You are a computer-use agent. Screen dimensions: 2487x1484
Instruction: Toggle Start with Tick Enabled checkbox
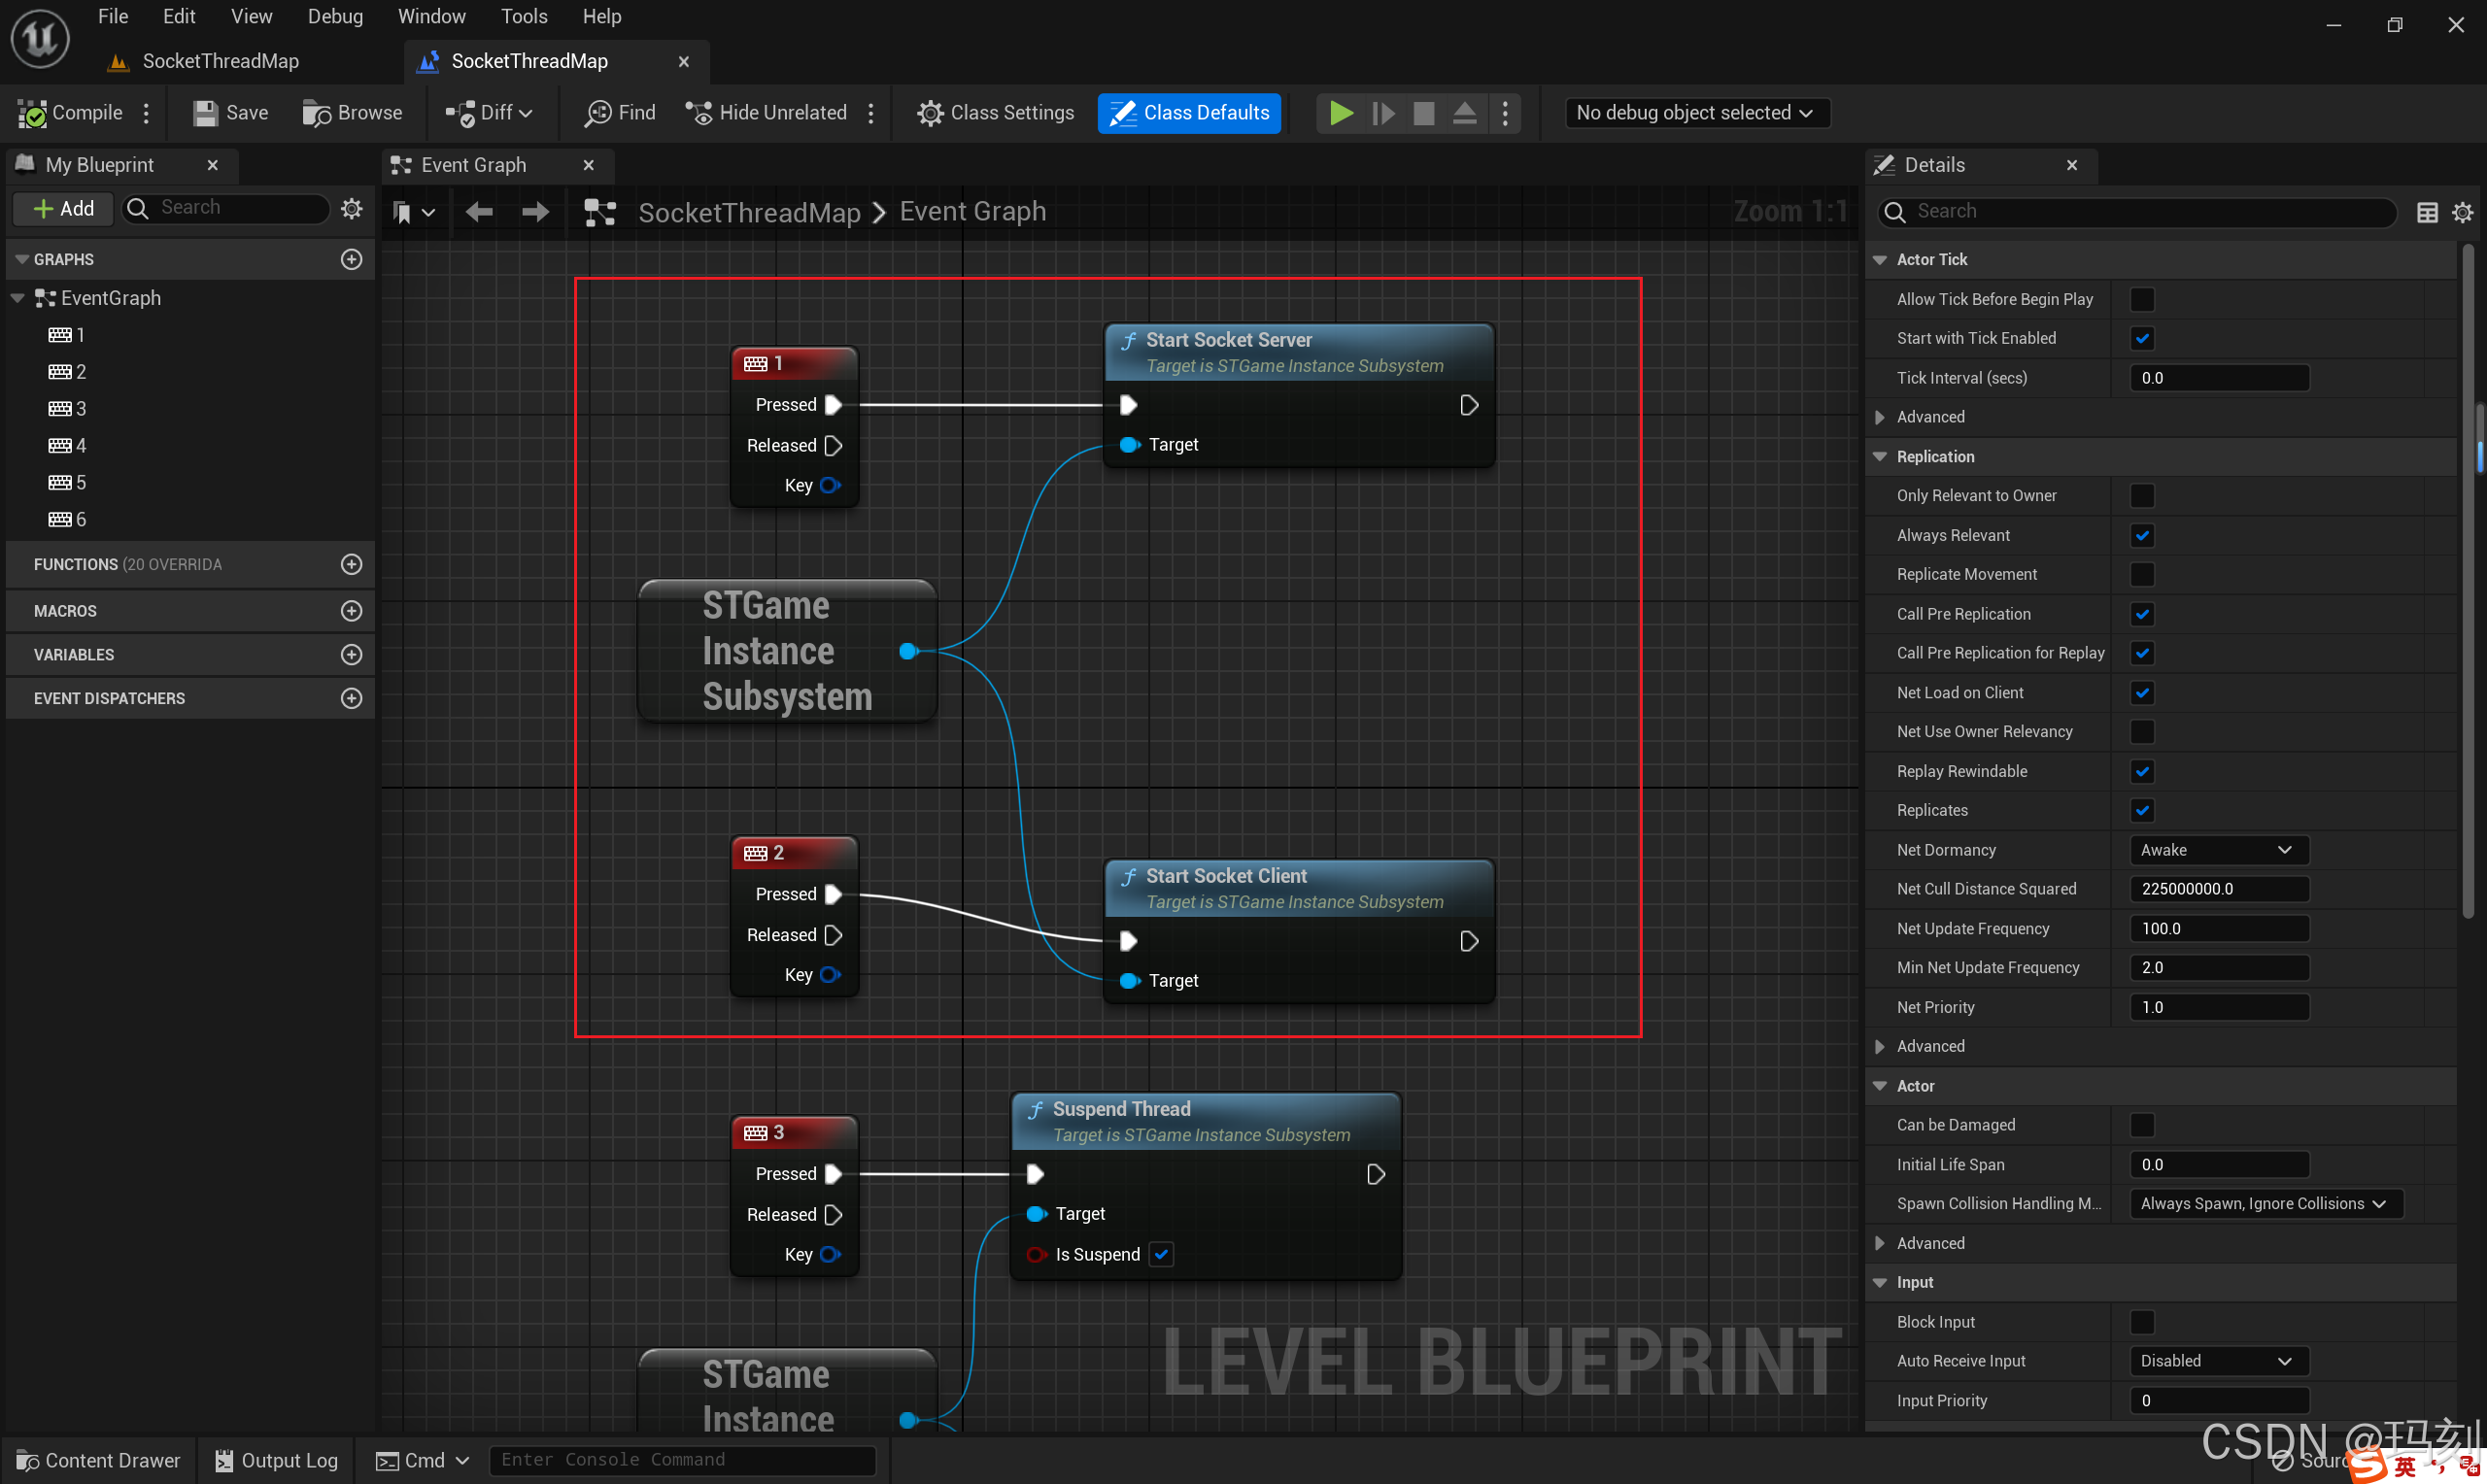click(x=2141, y=338)
